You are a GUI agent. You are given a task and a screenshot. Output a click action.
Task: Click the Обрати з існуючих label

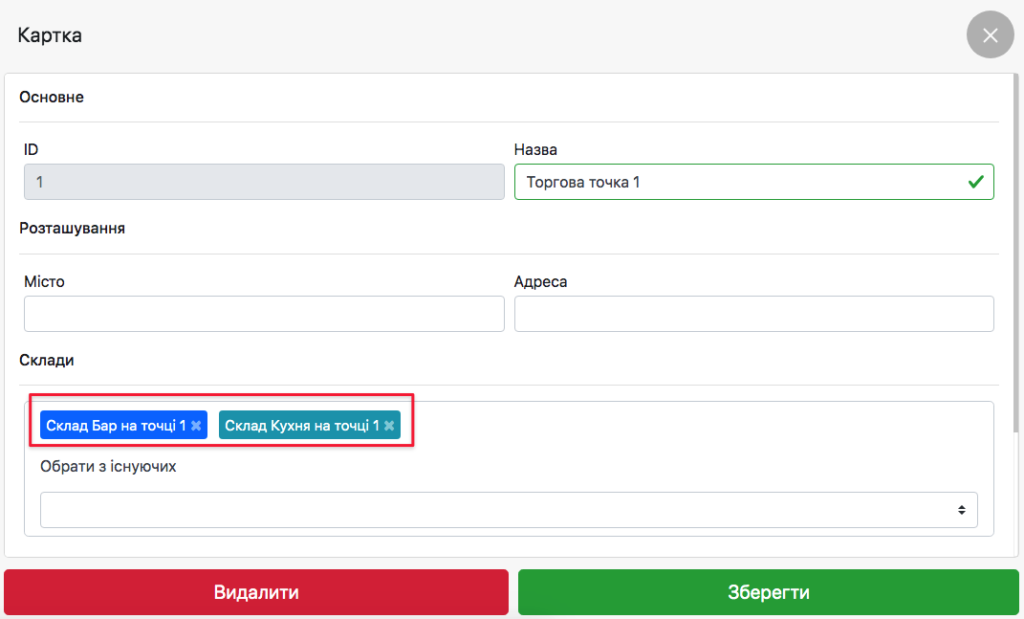tap(108, 467)
